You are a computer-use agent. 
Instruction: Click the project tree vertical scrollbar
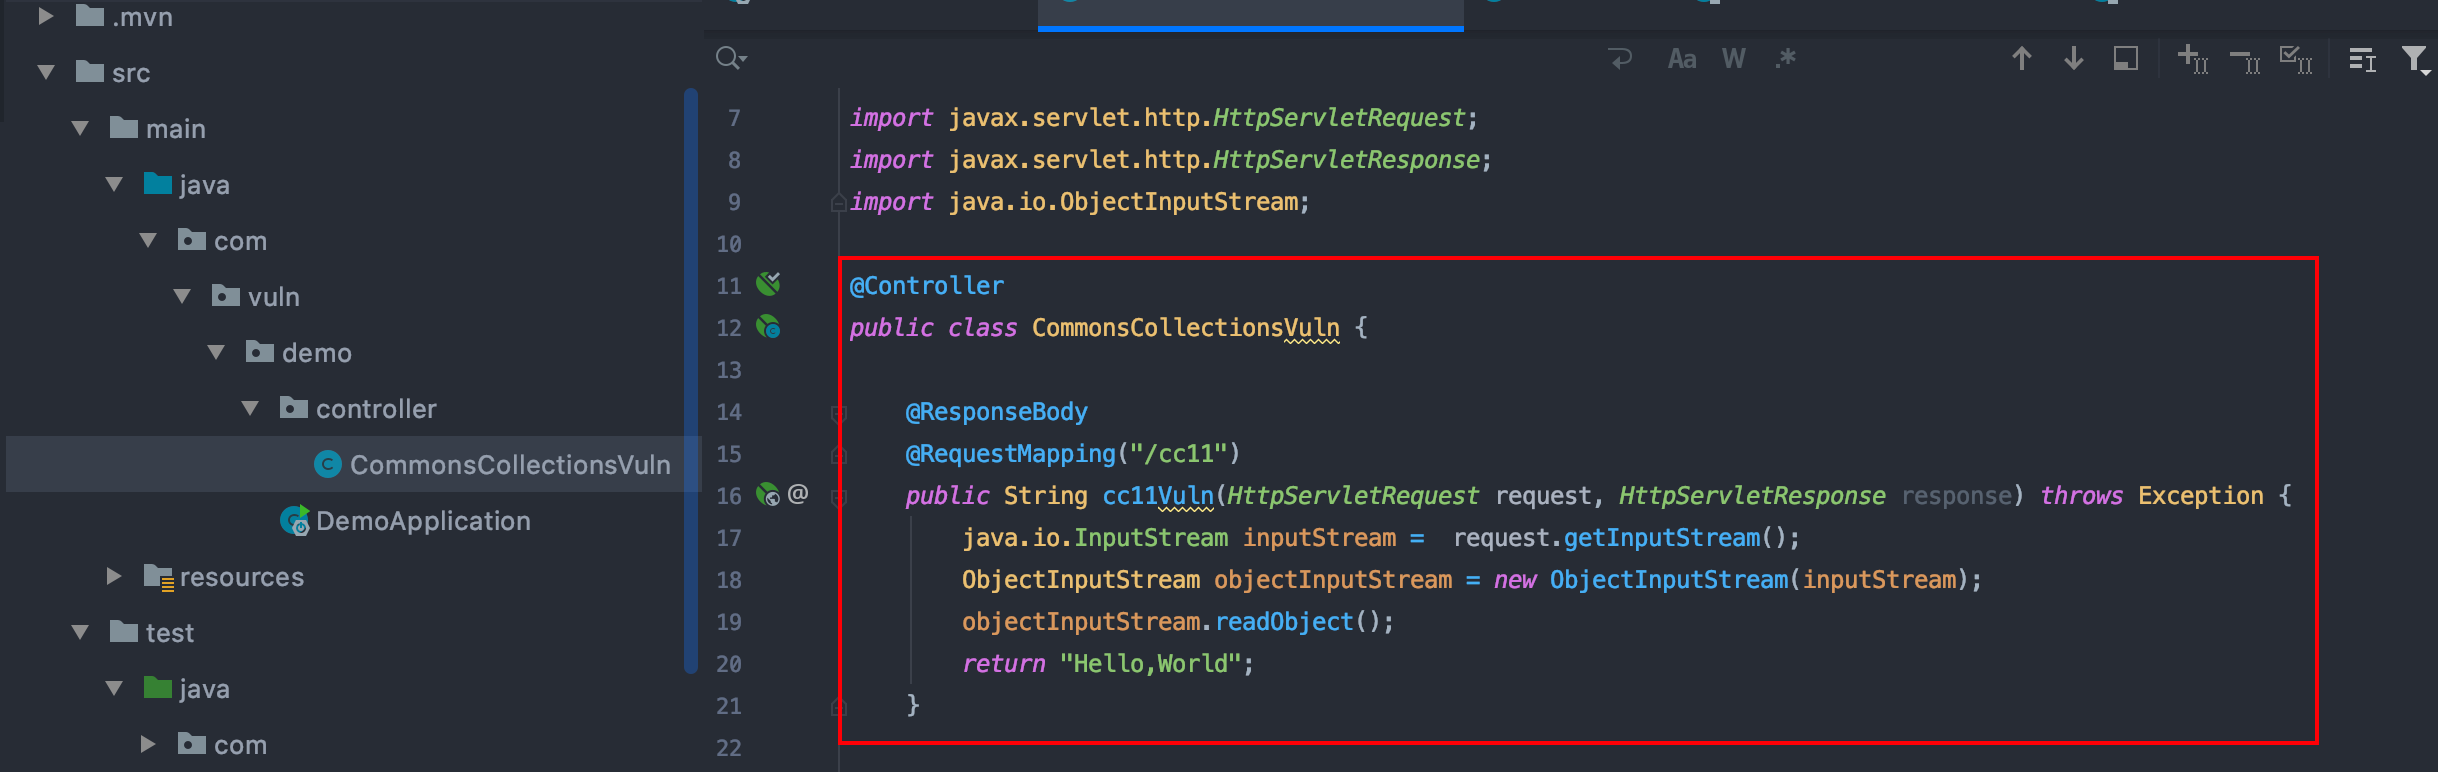click(690, 380)
